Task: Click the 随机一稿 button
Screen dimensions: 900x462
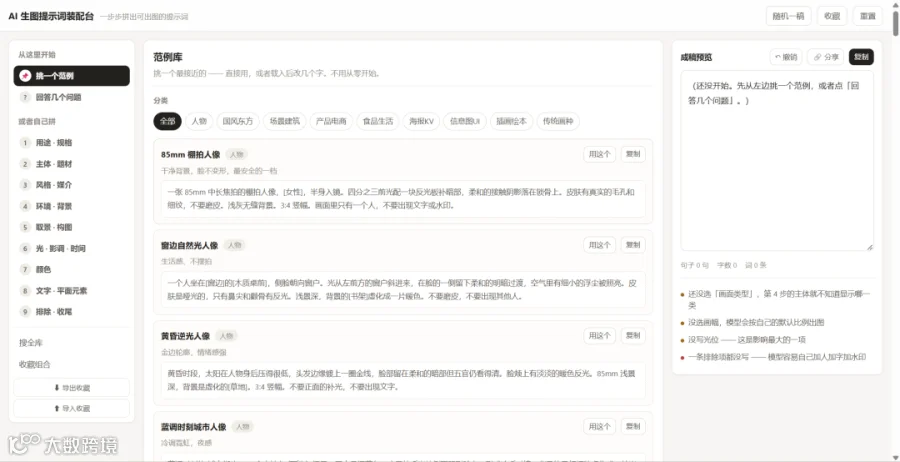Action: [788, 16]
